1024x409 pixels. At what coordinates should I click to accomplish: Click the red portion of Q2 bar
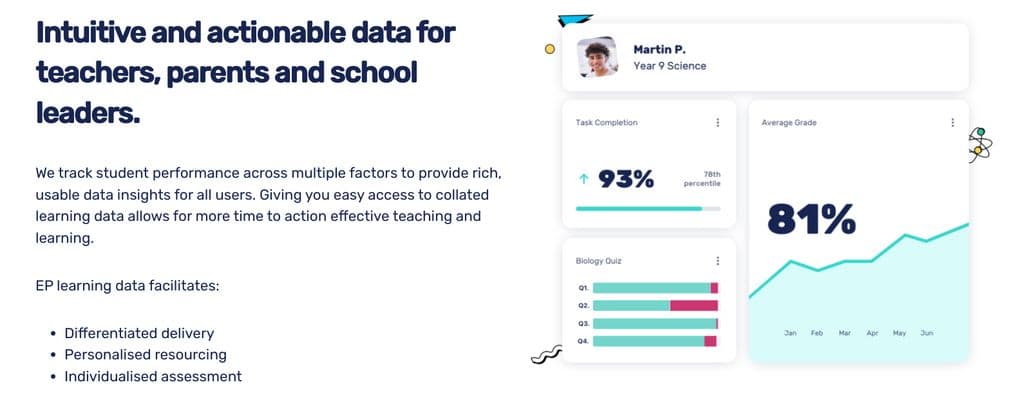pyautogui.click(x=694, y=305)
